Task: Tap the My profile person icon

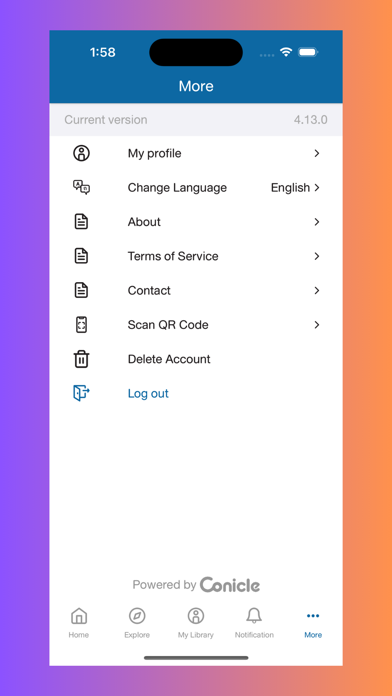Action: tap(81, 153)
